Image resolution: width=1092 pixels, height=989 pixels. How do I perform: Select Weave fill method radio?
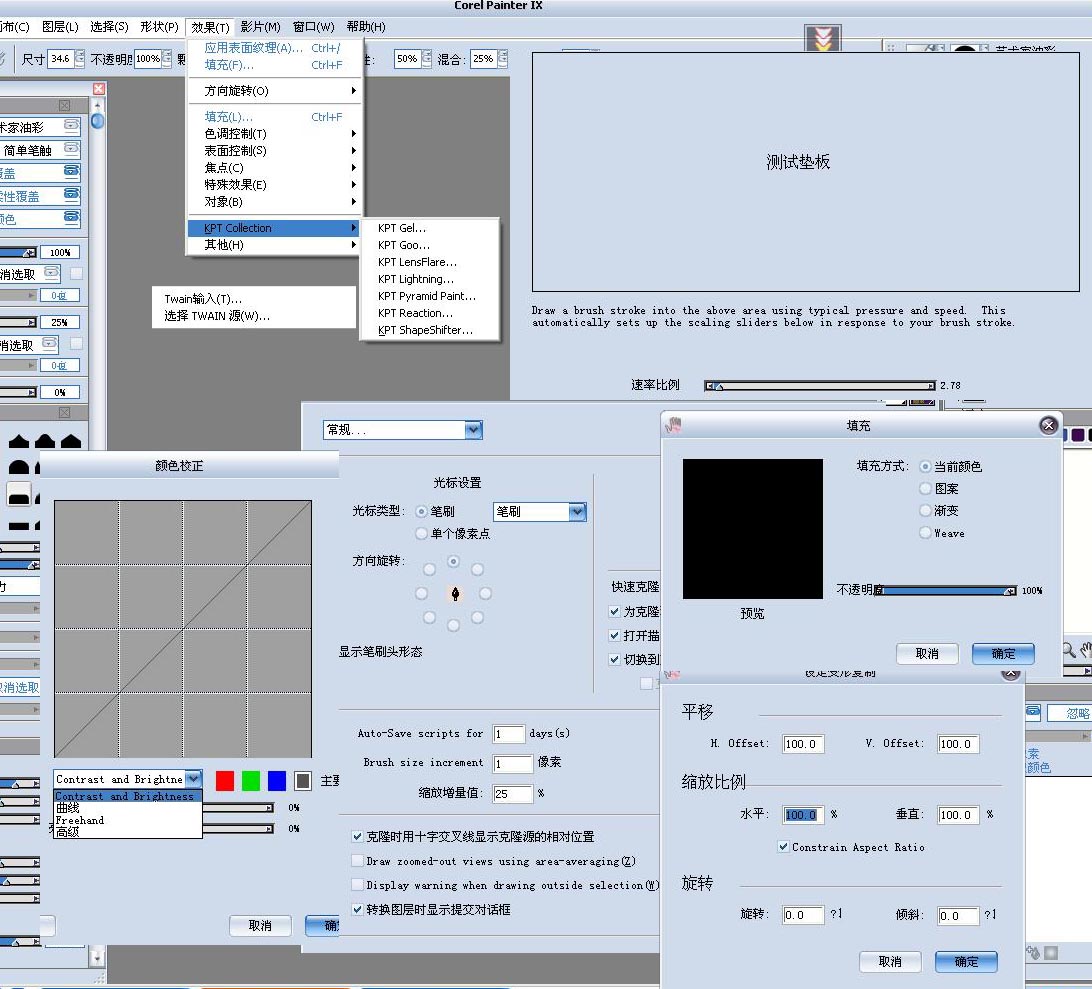click(925, 533)
